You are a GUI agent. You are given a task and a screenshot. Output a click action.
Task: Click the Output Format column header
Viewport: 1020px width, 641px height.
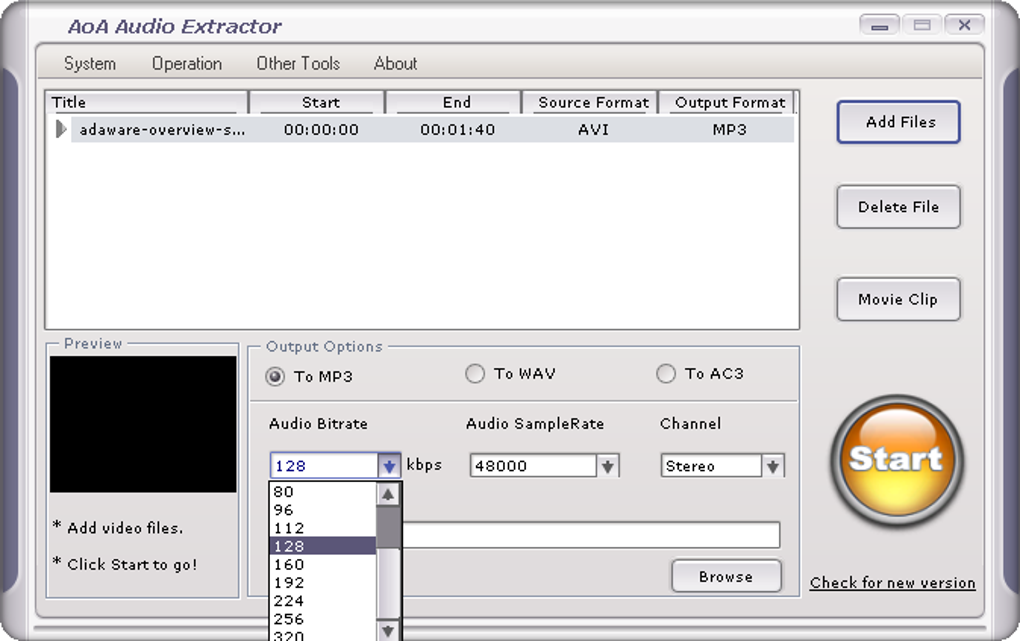pyautogui.click(x=729, y=102)
